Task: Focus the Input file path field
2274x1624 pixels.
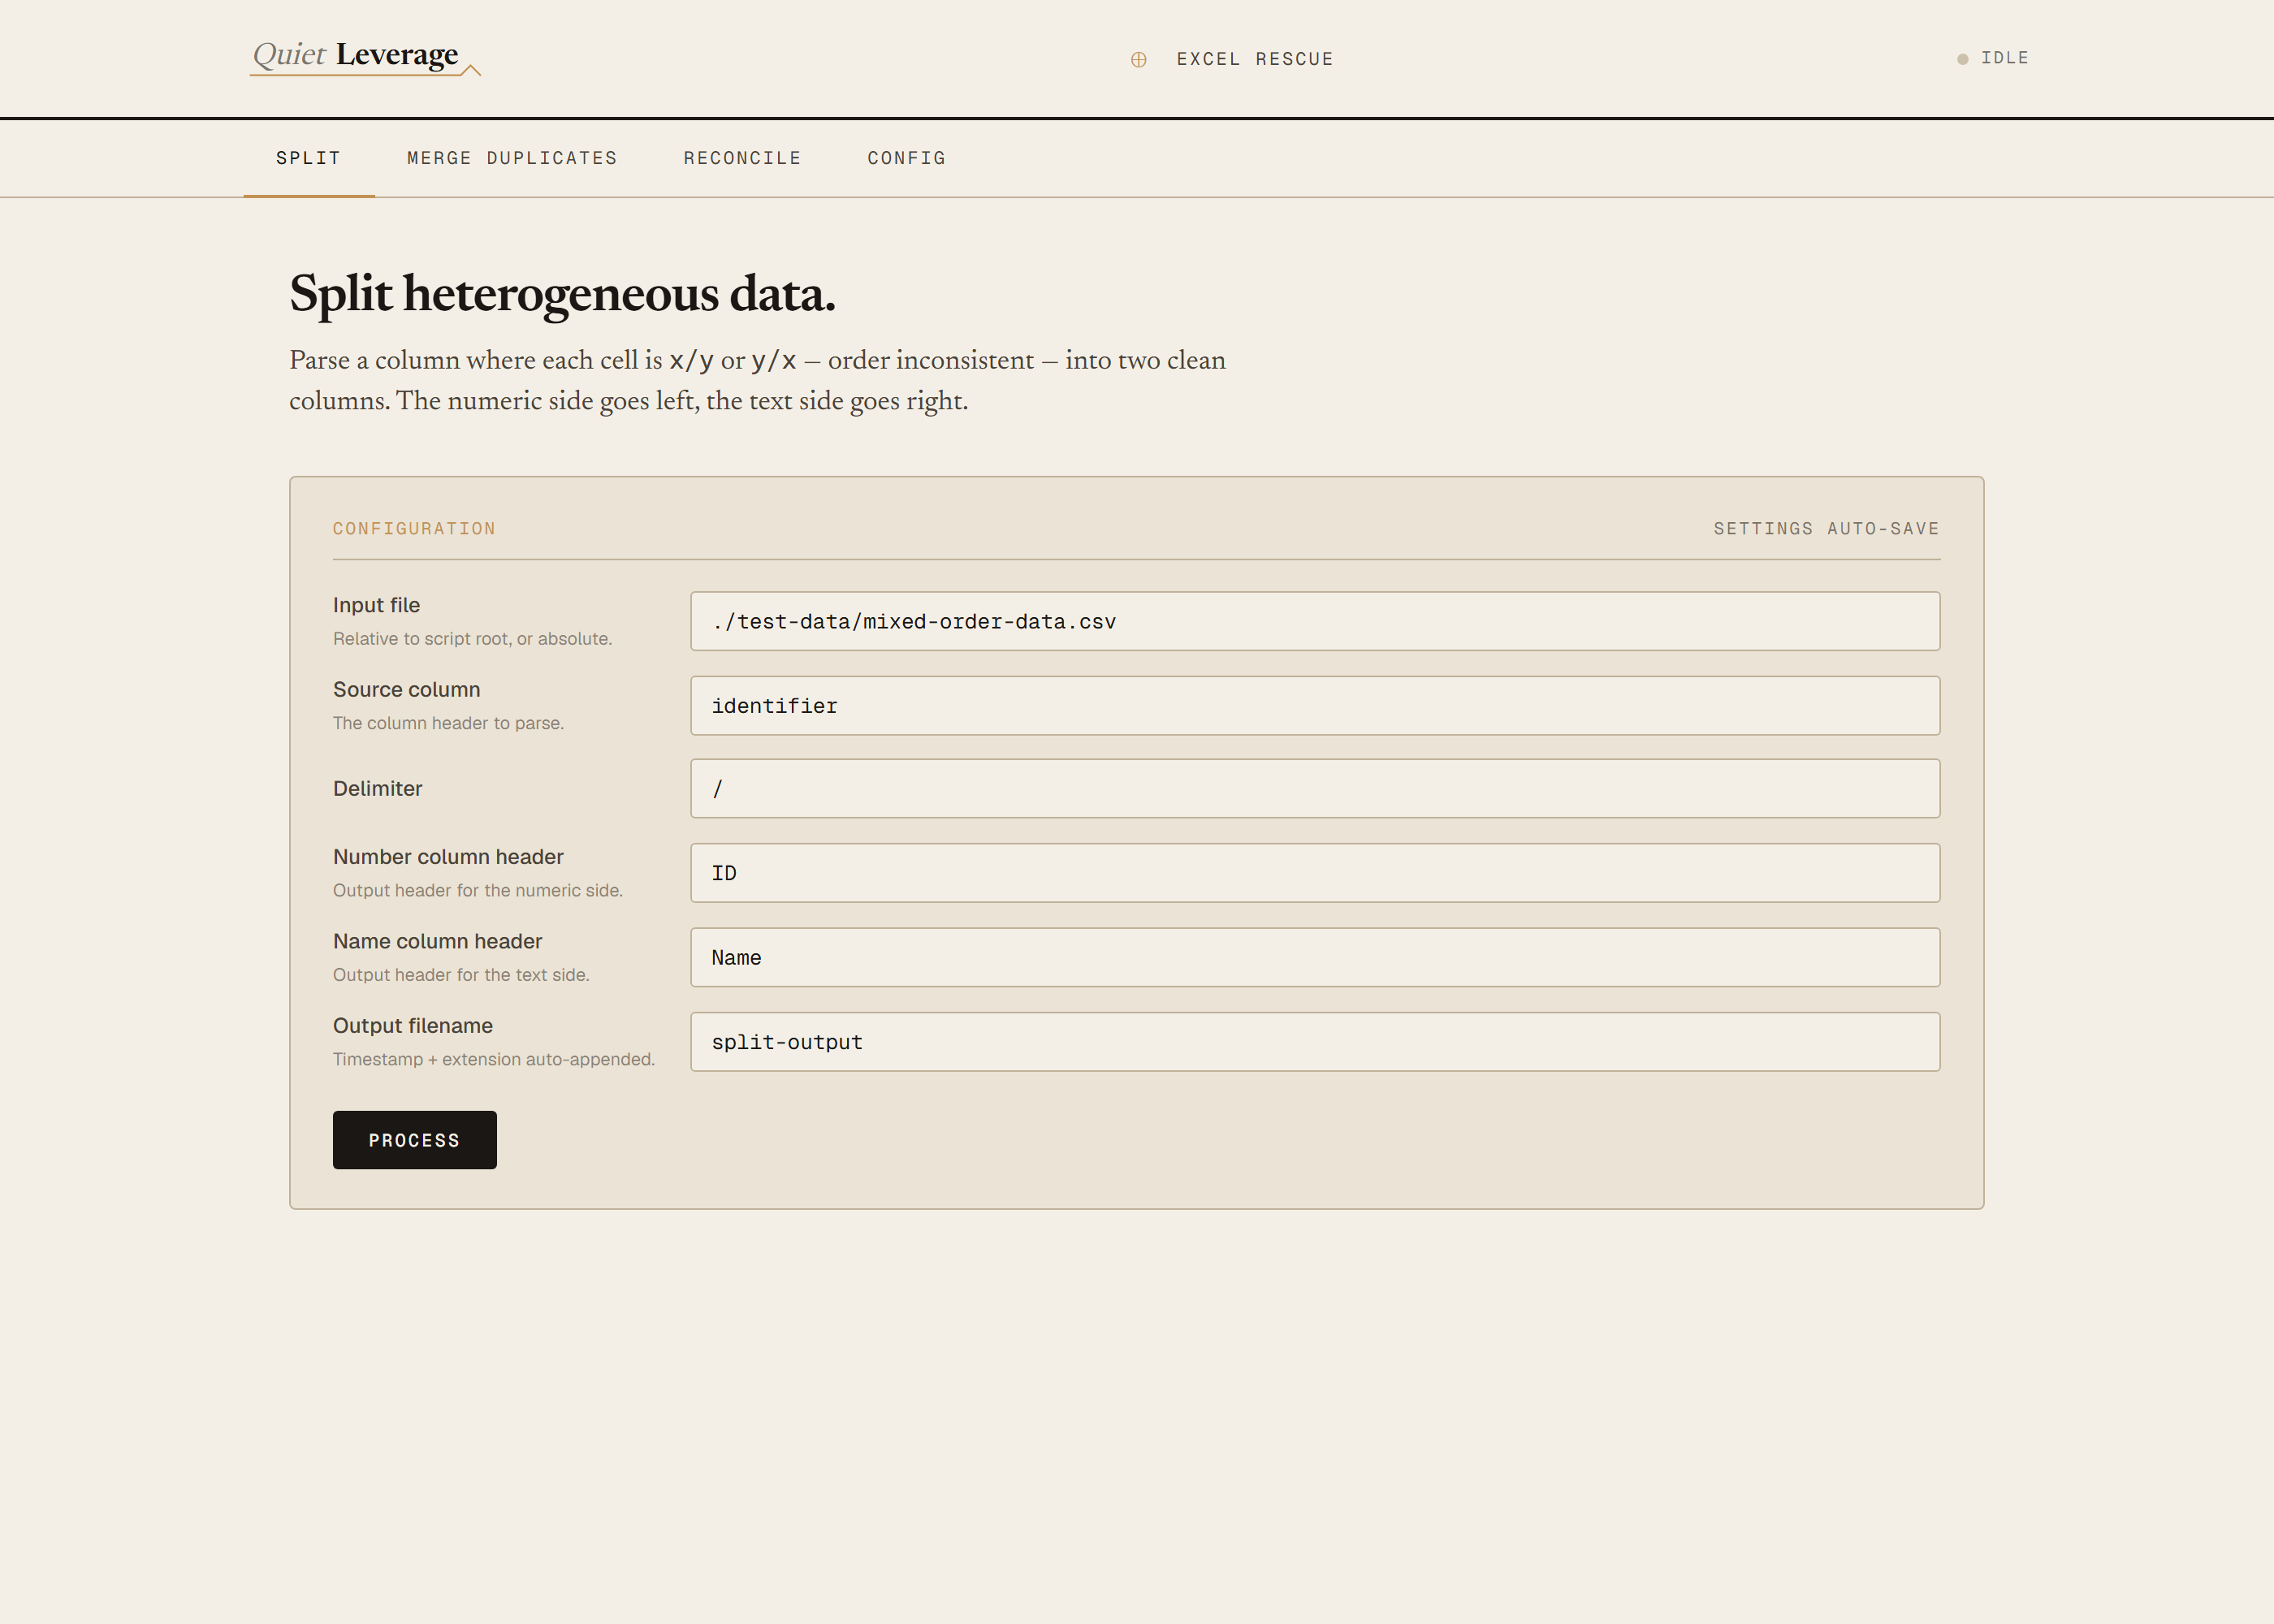Action: point(1315,621)
